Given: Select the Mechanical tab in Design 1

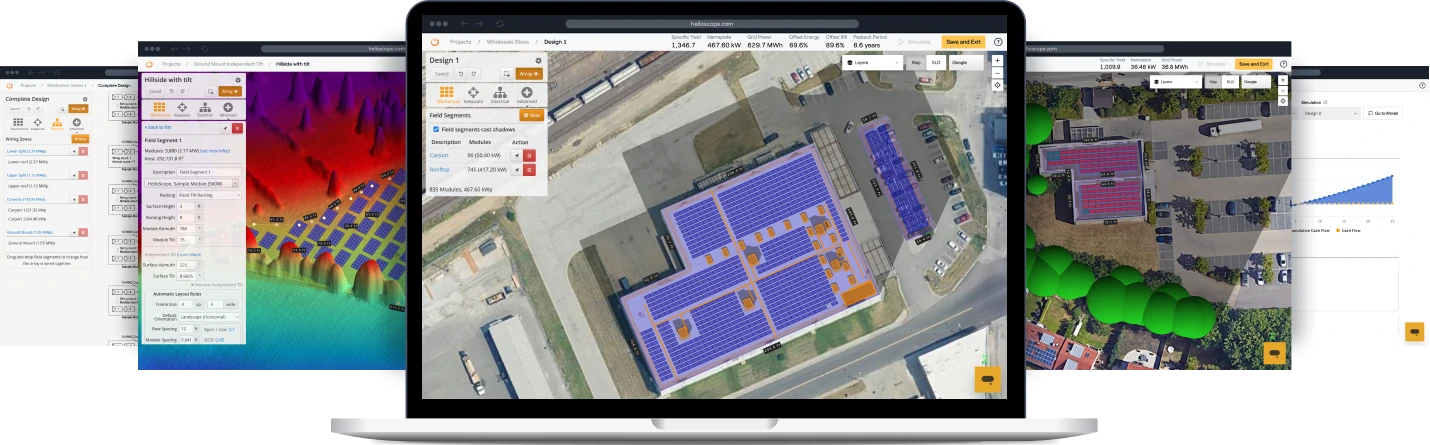Looking at the screenshot, I should [446, 94].
